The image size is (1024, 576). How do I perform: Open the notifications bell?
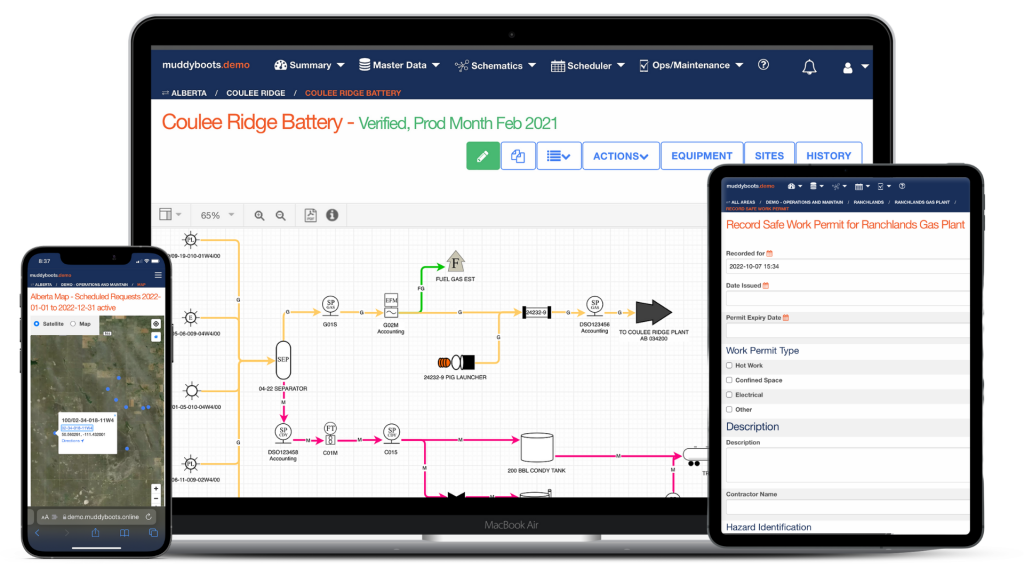809,67
